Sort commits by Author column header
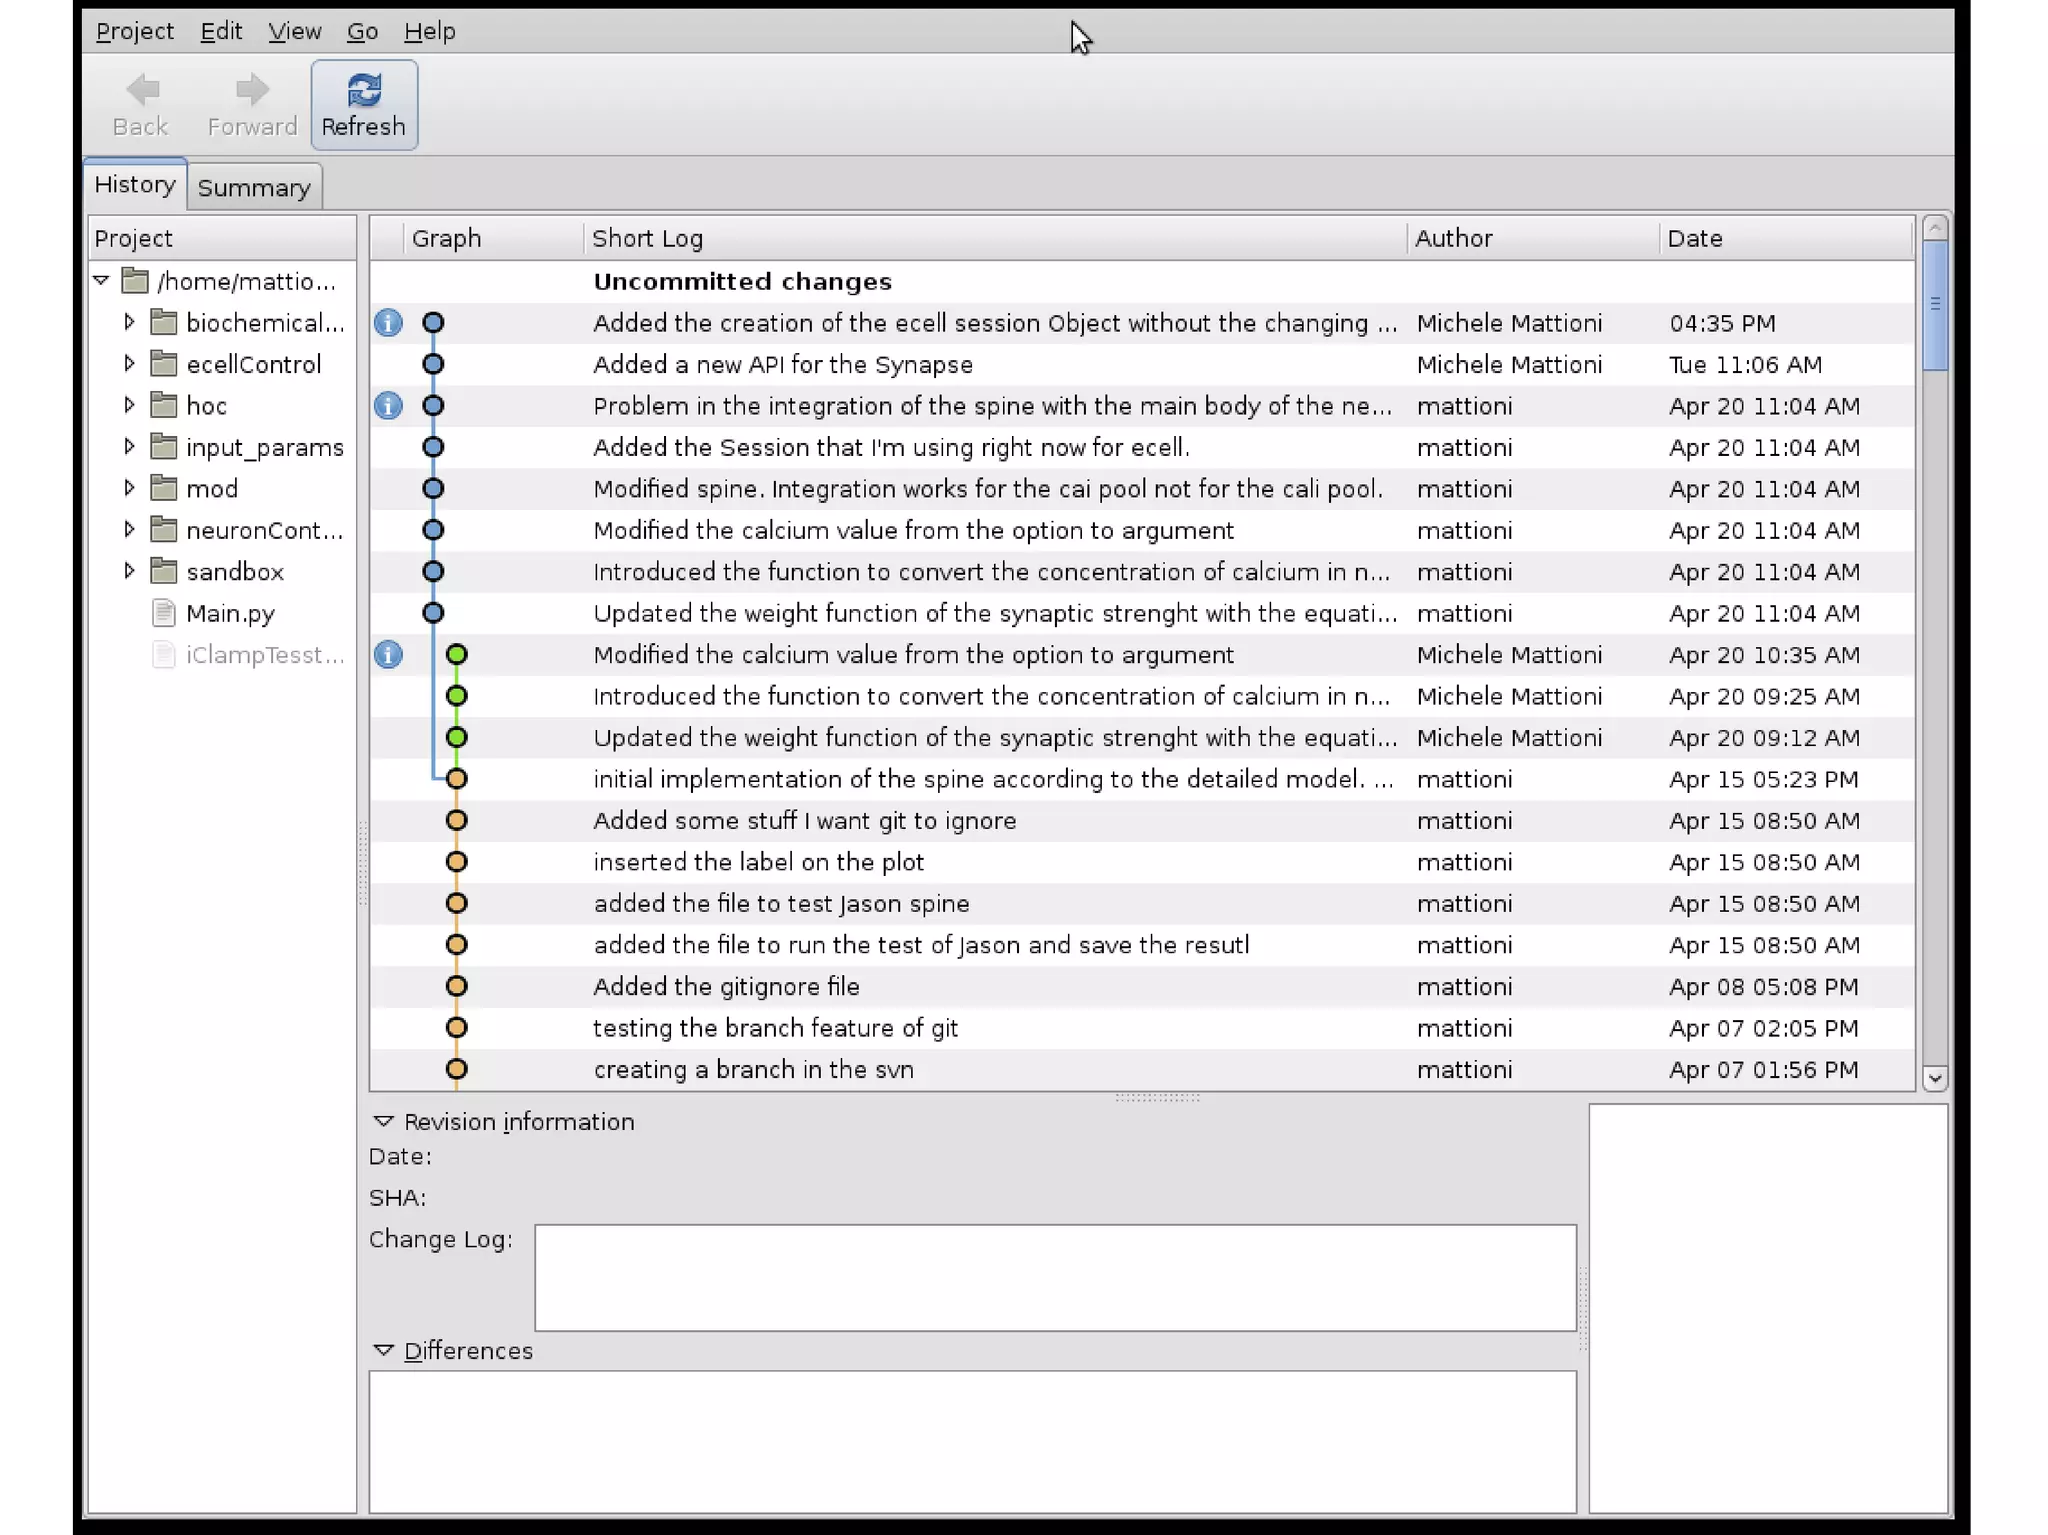2048x1535 pixels. [x=1453, y=238]
